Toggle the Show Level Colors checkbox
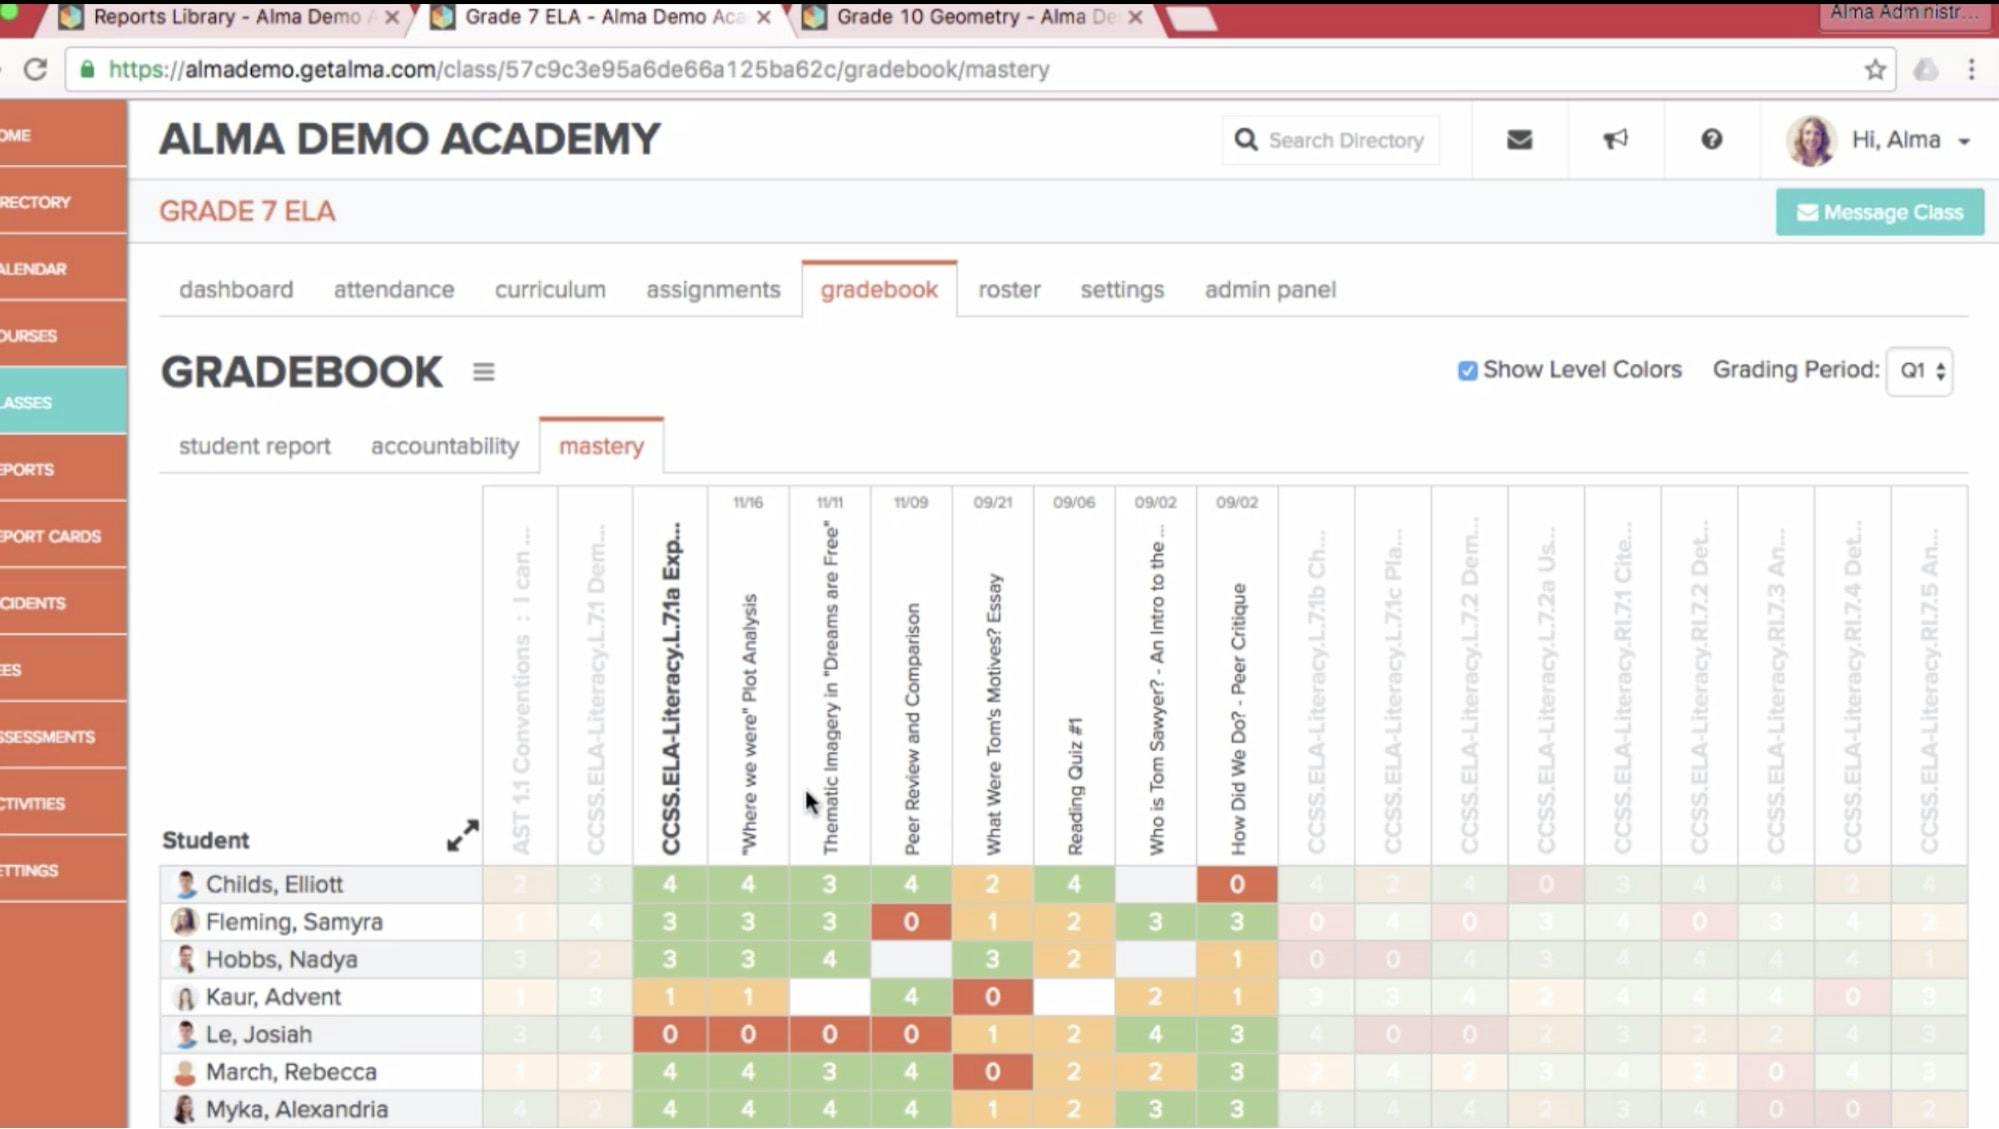Screen dimensions: 1999x1129 (x=1467, y=371)
